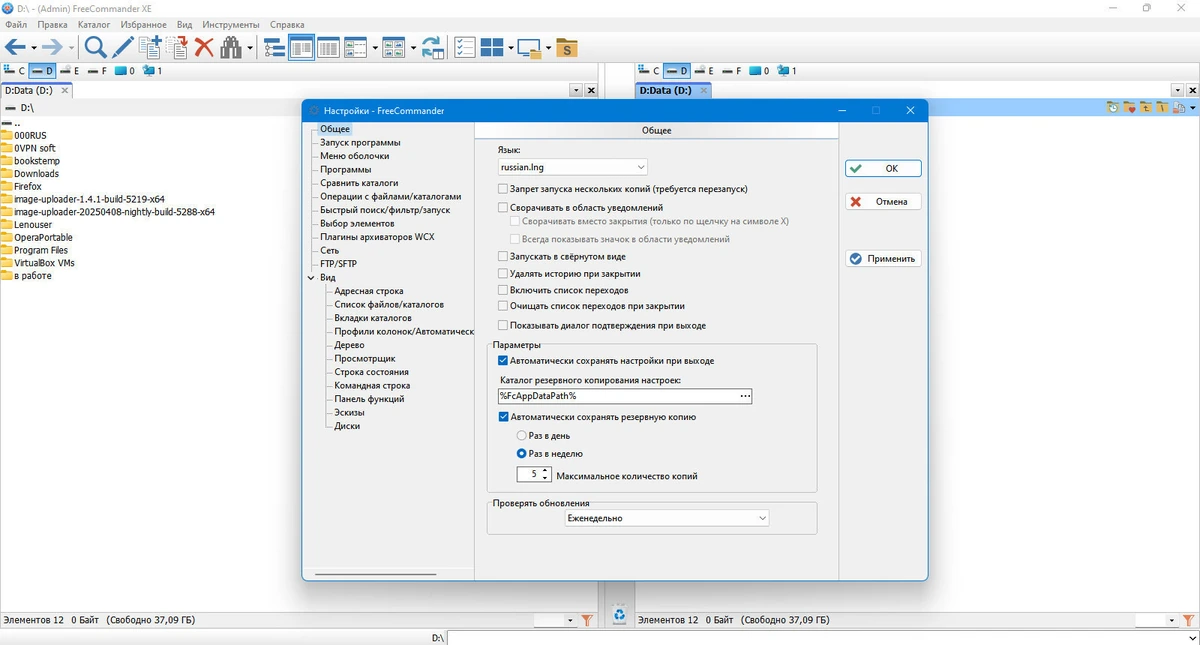Click the 'Применить' button

click(x=883, y=259)
